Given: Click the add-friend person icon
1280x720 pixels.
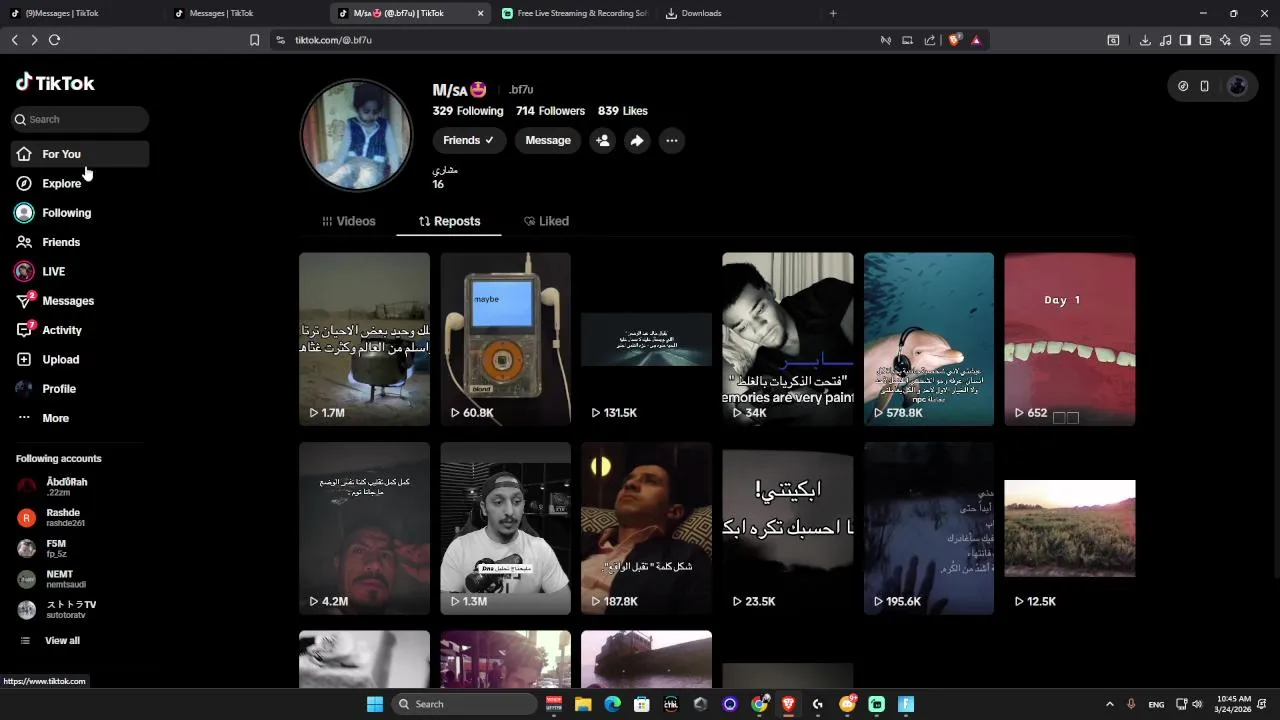Looking at the screenshot, I should click(x=602, y=140).
